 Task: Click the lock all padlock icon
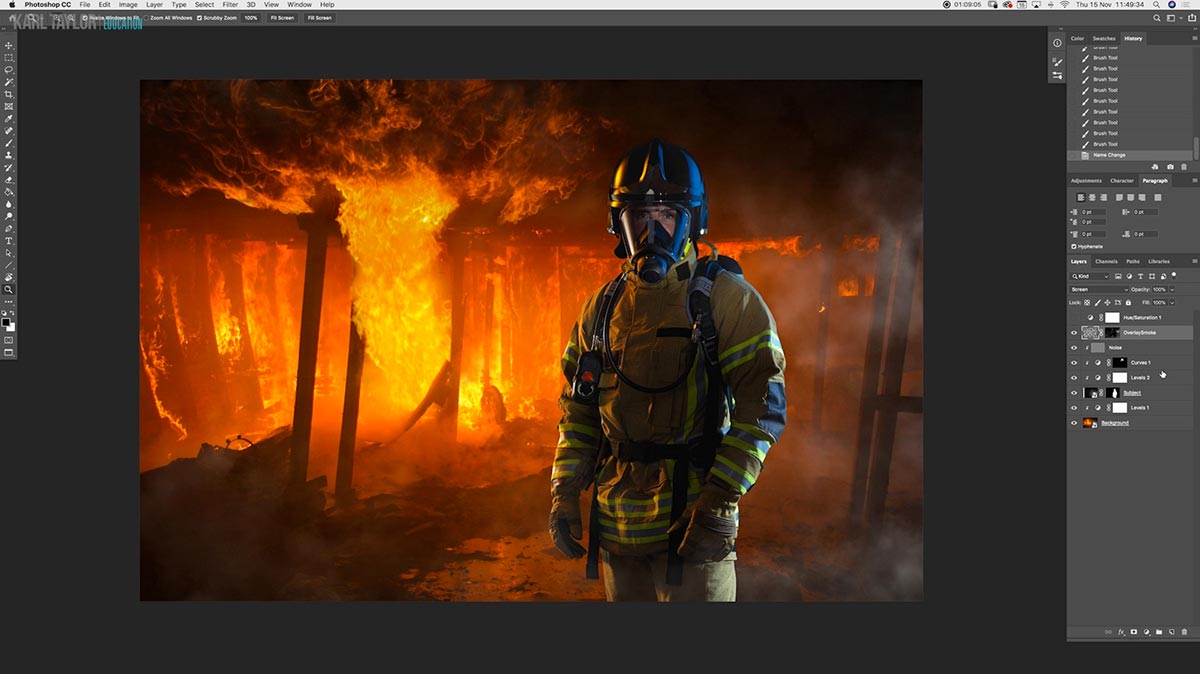coord(1128,302)
